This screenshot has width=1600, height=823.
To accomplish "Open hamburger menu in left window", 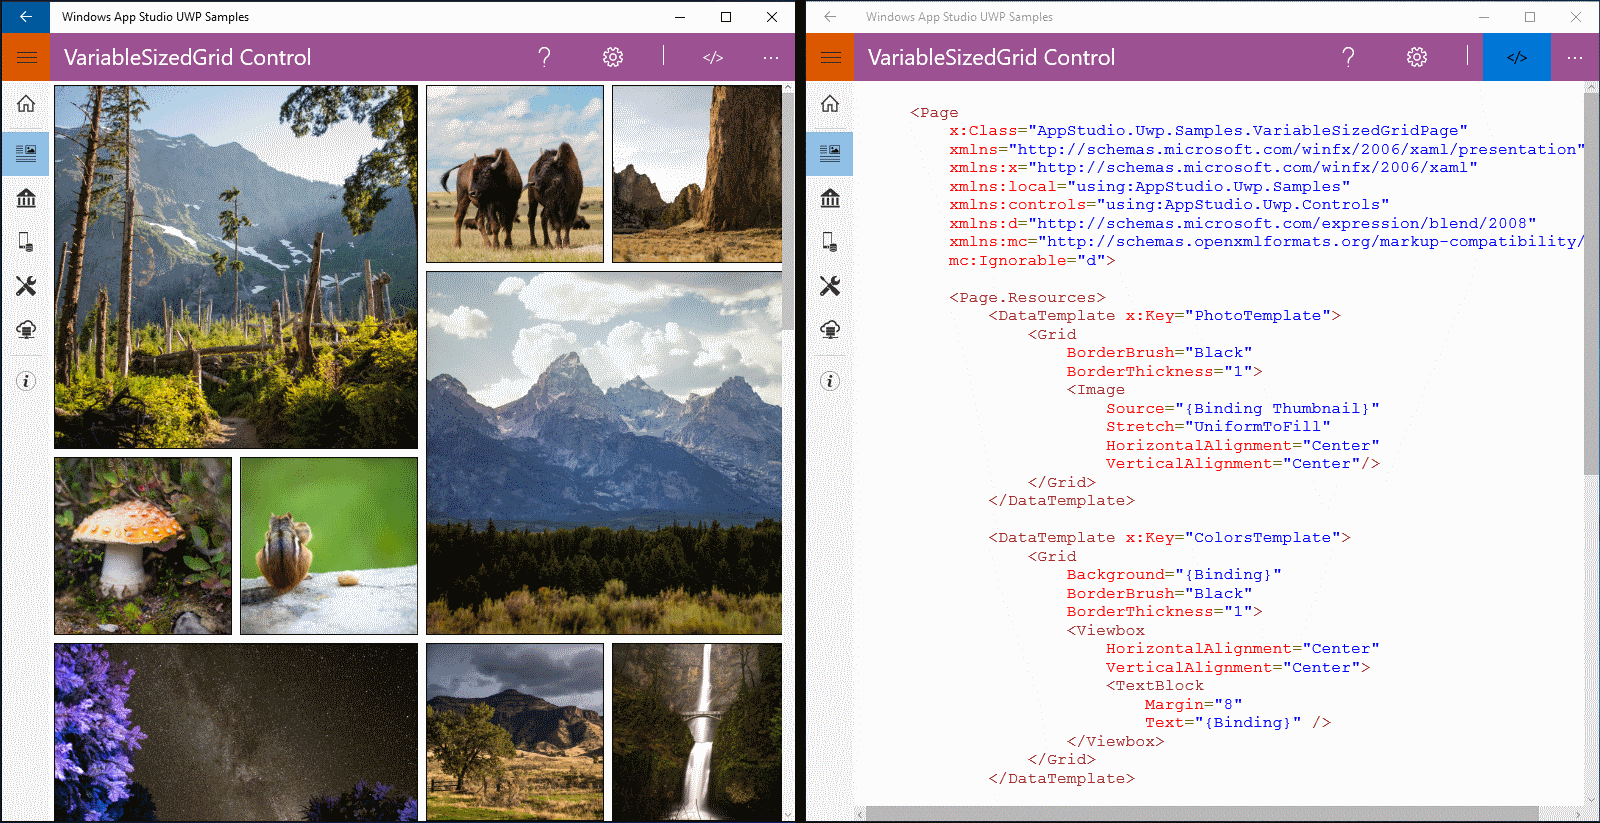I will [x=26, y=57].
